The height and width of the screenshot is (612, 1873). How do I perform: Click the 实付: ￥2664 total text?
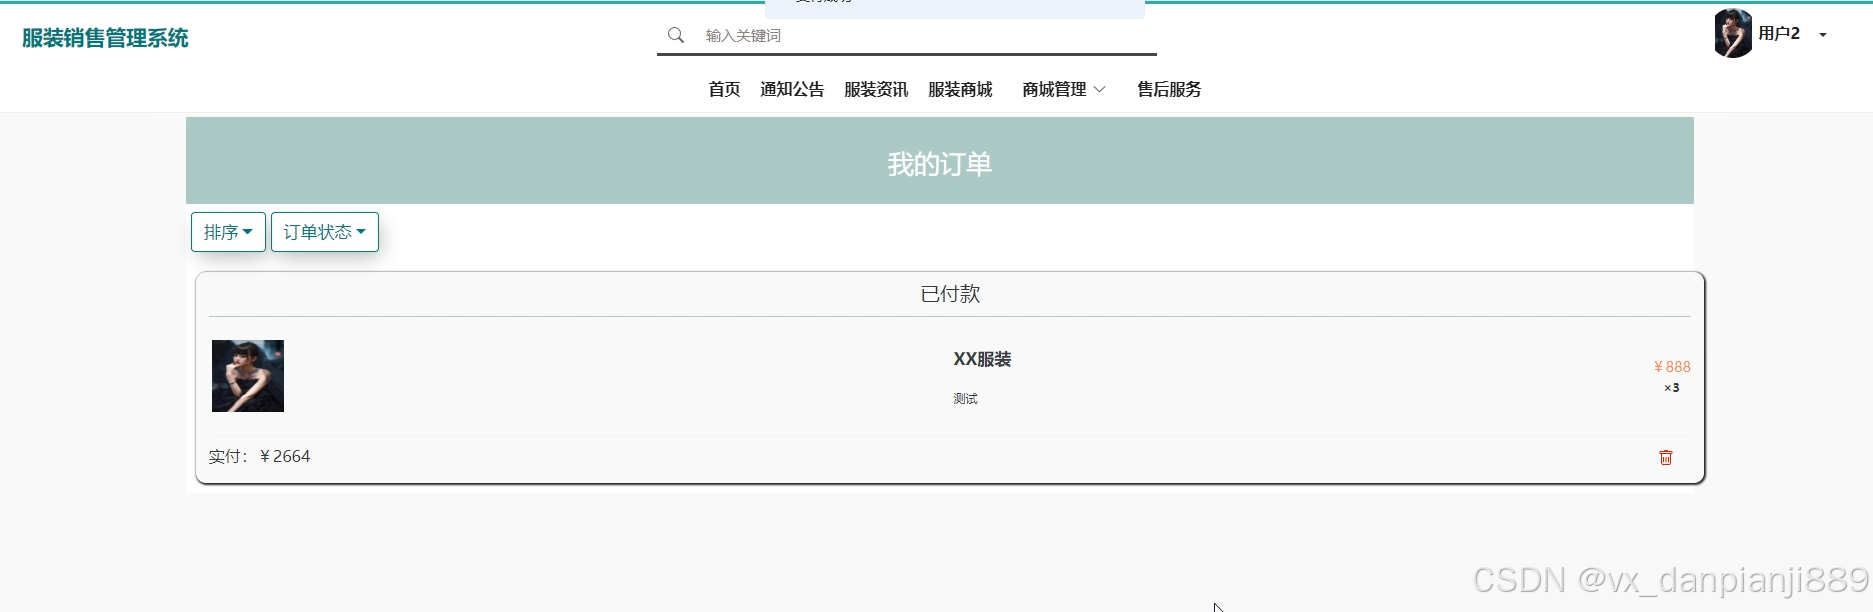259,456
